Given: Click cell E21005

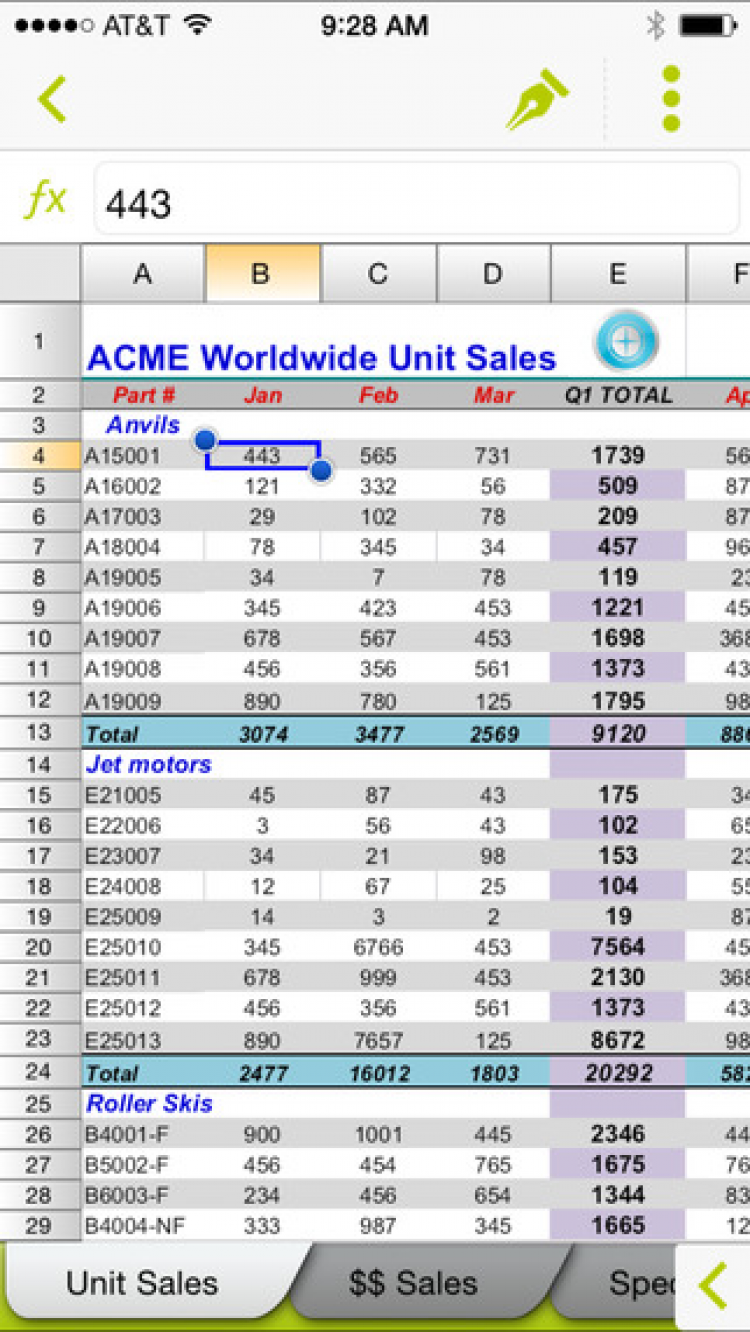Looking at the screenshot, I should coord(143,795).
